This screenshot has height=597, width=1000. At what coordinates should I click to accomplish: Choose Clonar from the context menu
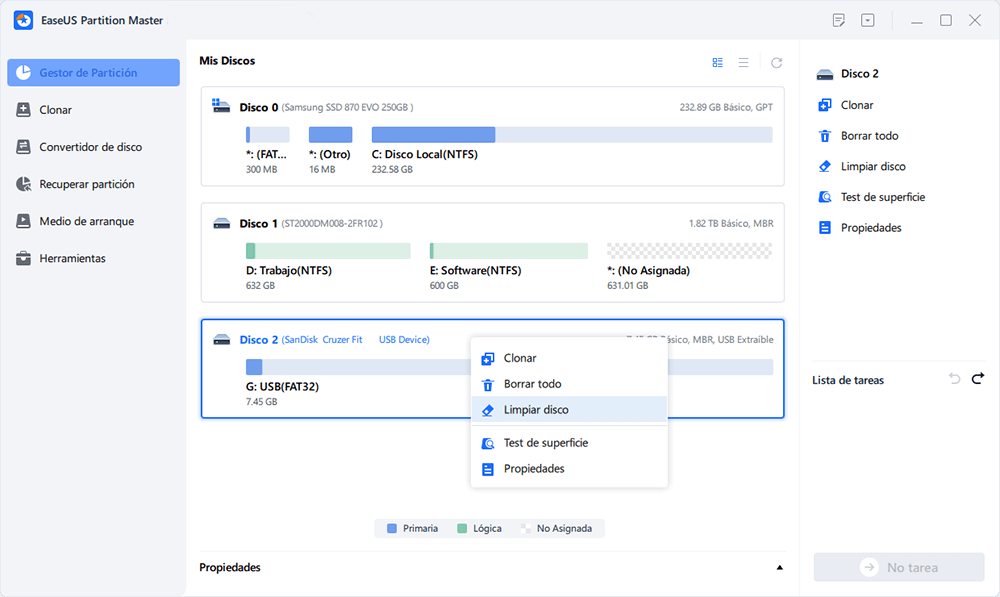click(x=569, y=358)
